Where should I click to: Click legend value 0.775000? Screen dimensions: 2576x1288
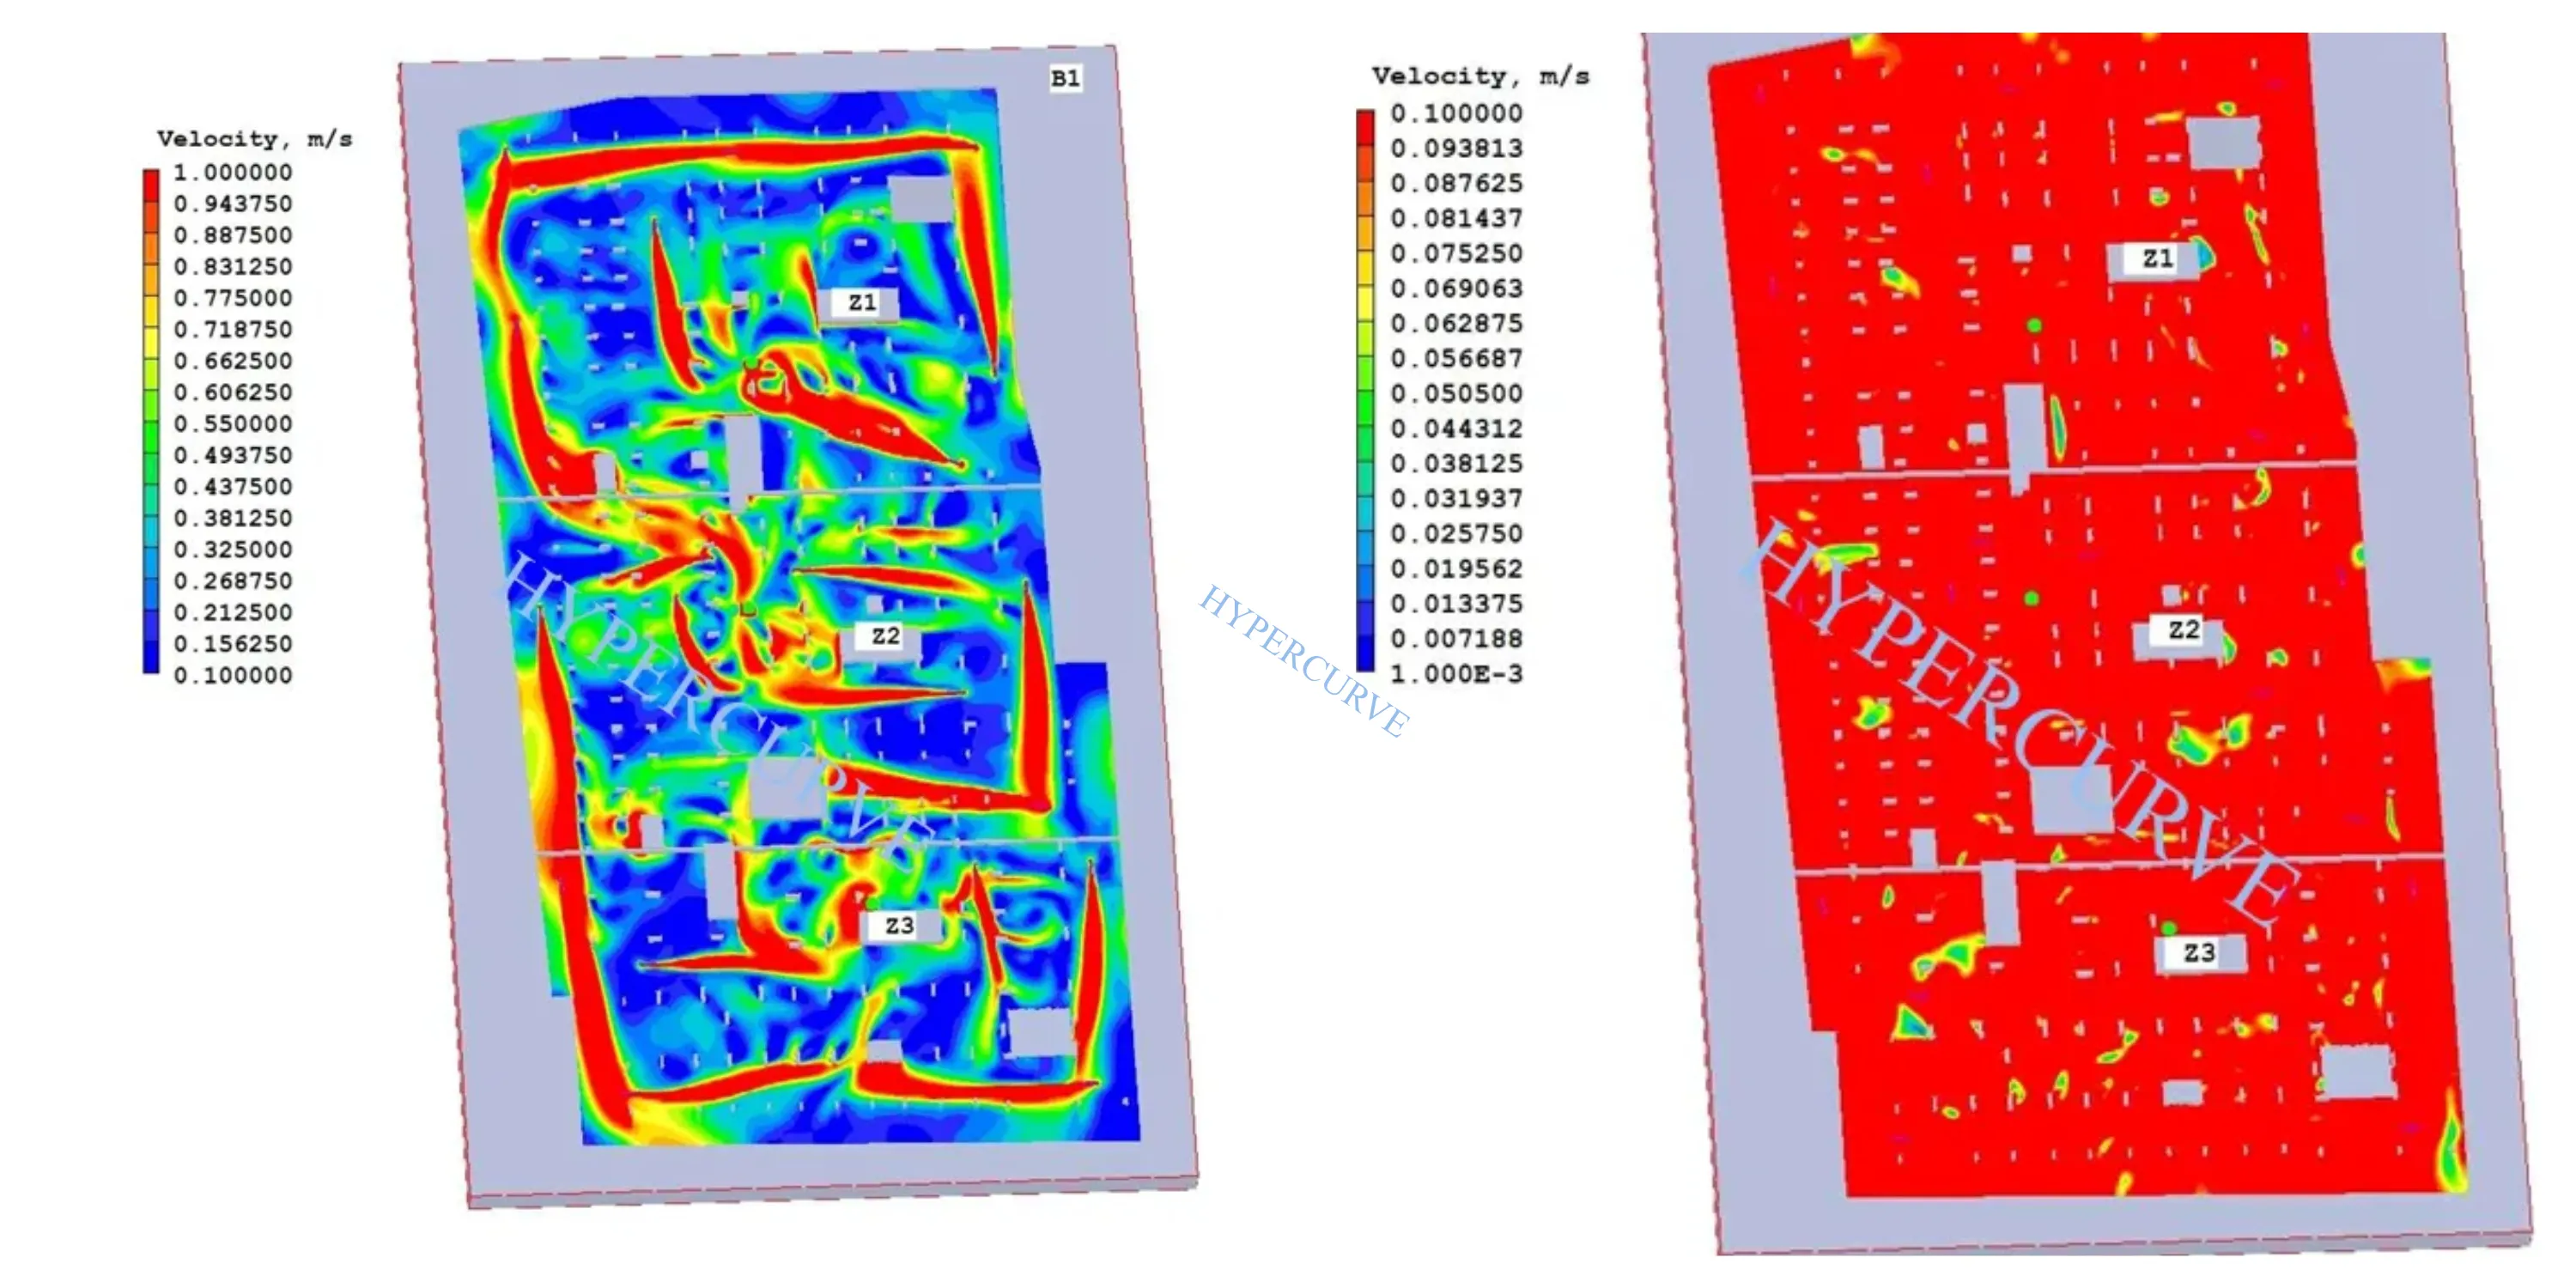tap(233, 298)
